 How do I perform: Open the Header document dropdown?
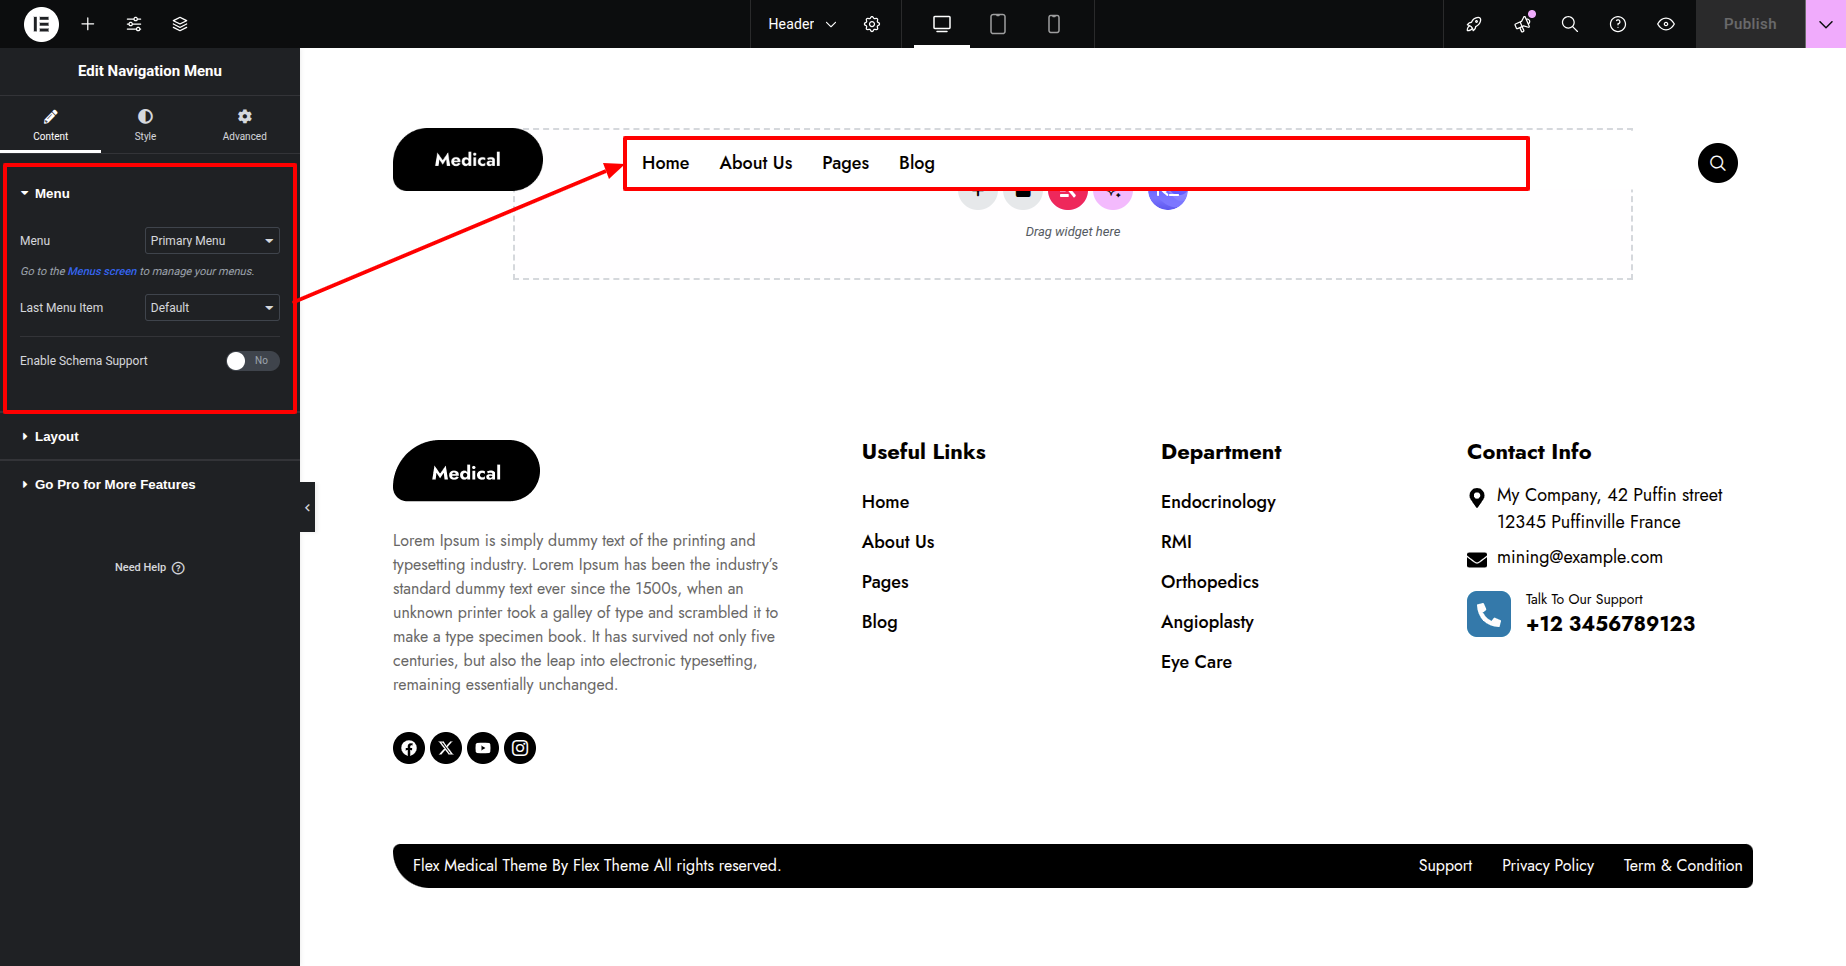pos(802,24)
